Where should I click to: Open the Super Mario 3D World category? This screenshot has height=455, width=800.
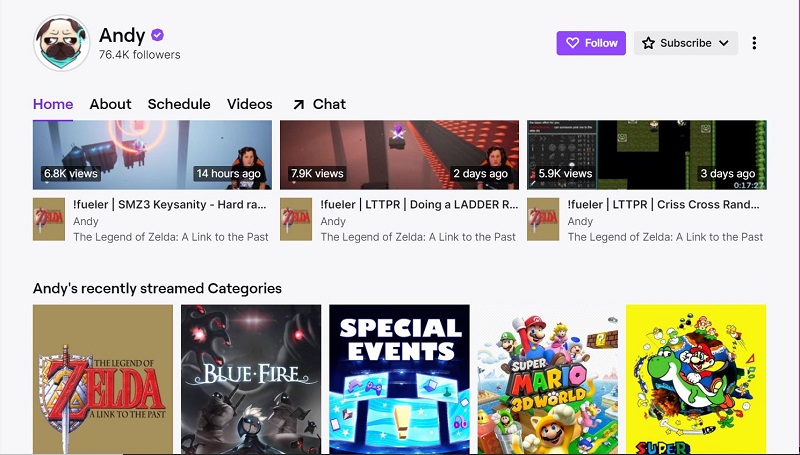pyautogui.click(x=547, y=379)
